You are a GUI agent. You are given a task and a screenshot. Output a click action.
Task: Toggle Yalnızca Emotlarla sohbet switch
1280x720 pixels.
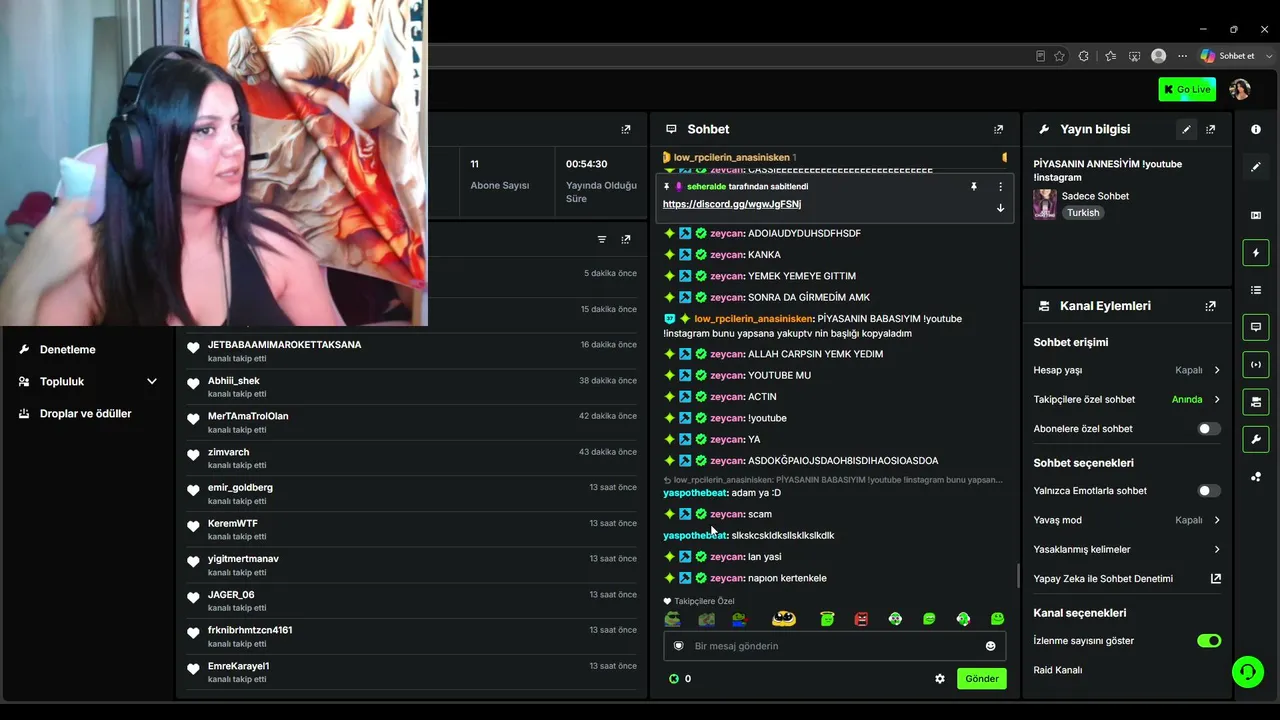click(x=1209, y=491)
